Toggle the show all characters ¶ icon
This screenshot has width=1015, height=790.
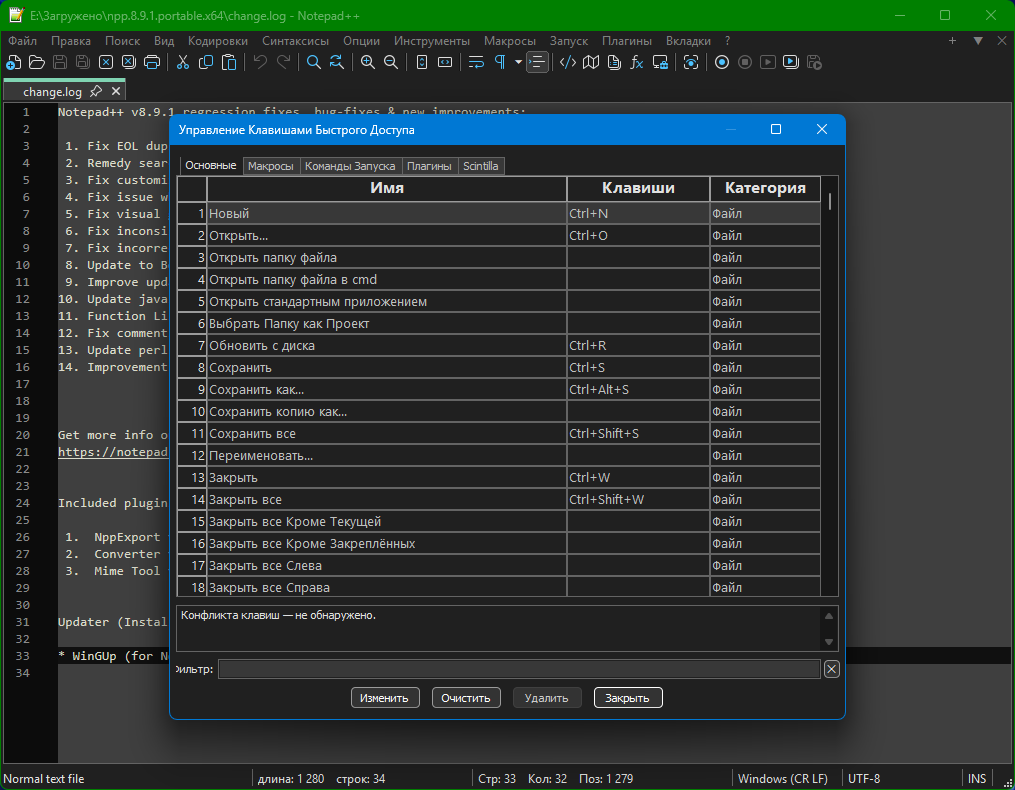[499, 62]
